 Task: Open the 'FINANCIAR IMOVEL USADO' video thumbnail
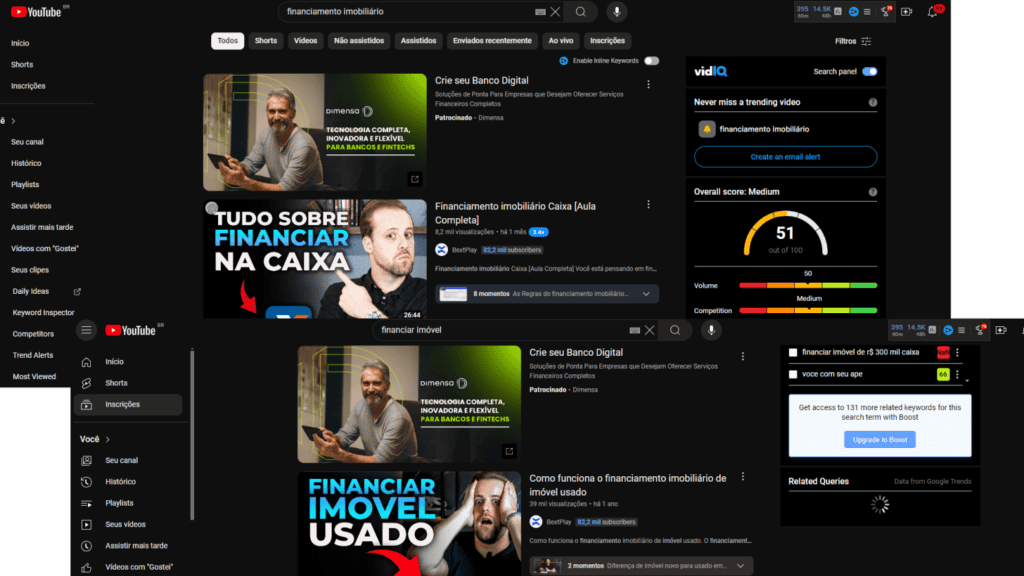coord(409,524)
